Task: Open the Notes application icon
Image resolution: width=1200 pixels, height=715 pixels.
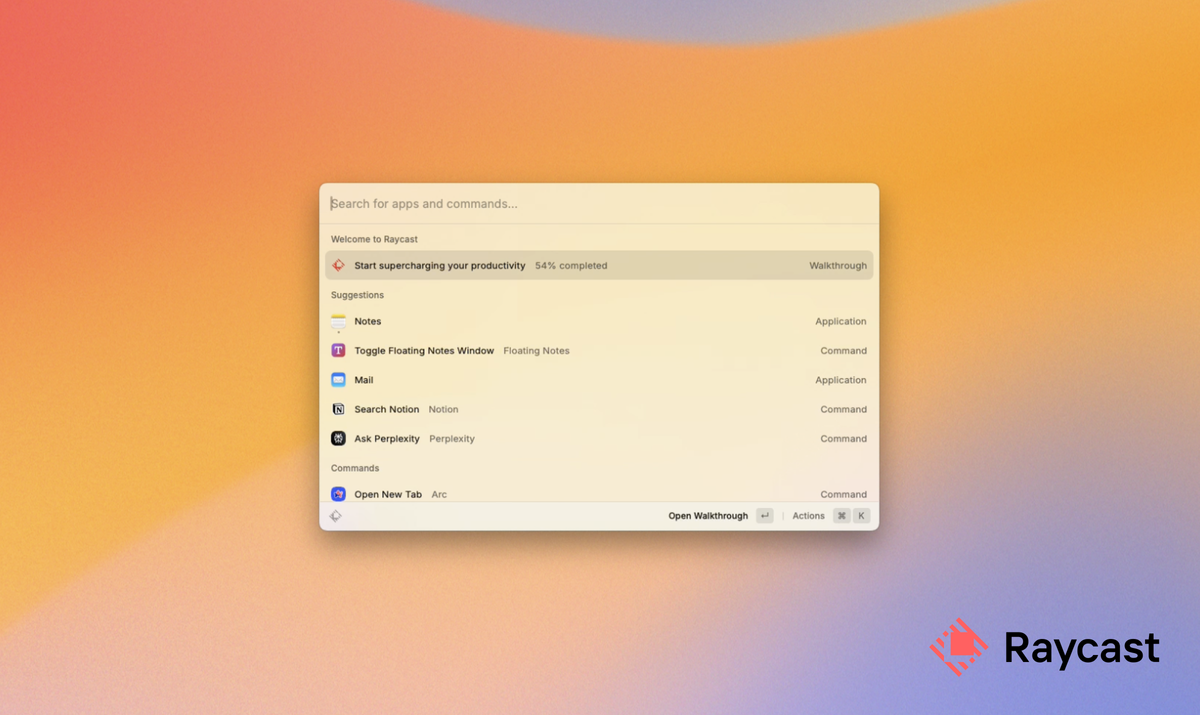Action: click(x=339, y=321)
